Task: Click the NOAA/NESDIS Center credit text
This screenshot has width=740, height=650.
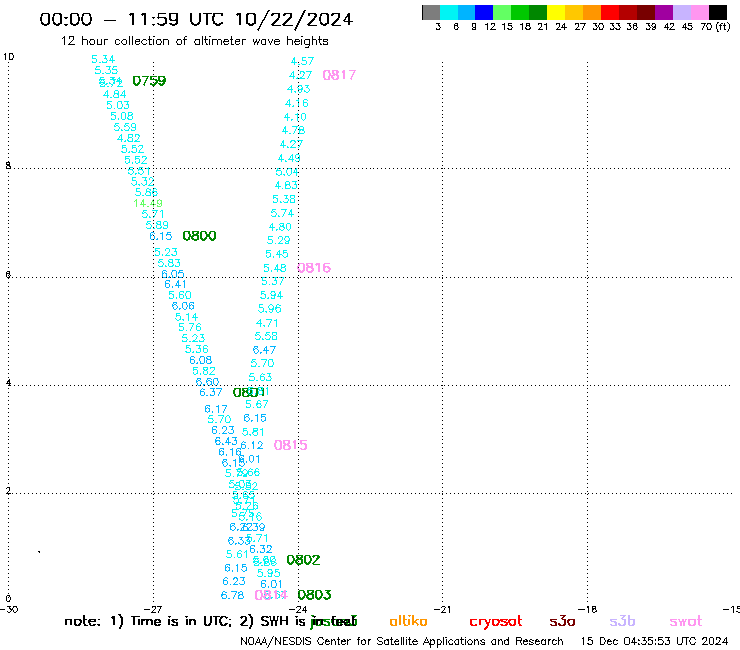Action: (402, 641)
